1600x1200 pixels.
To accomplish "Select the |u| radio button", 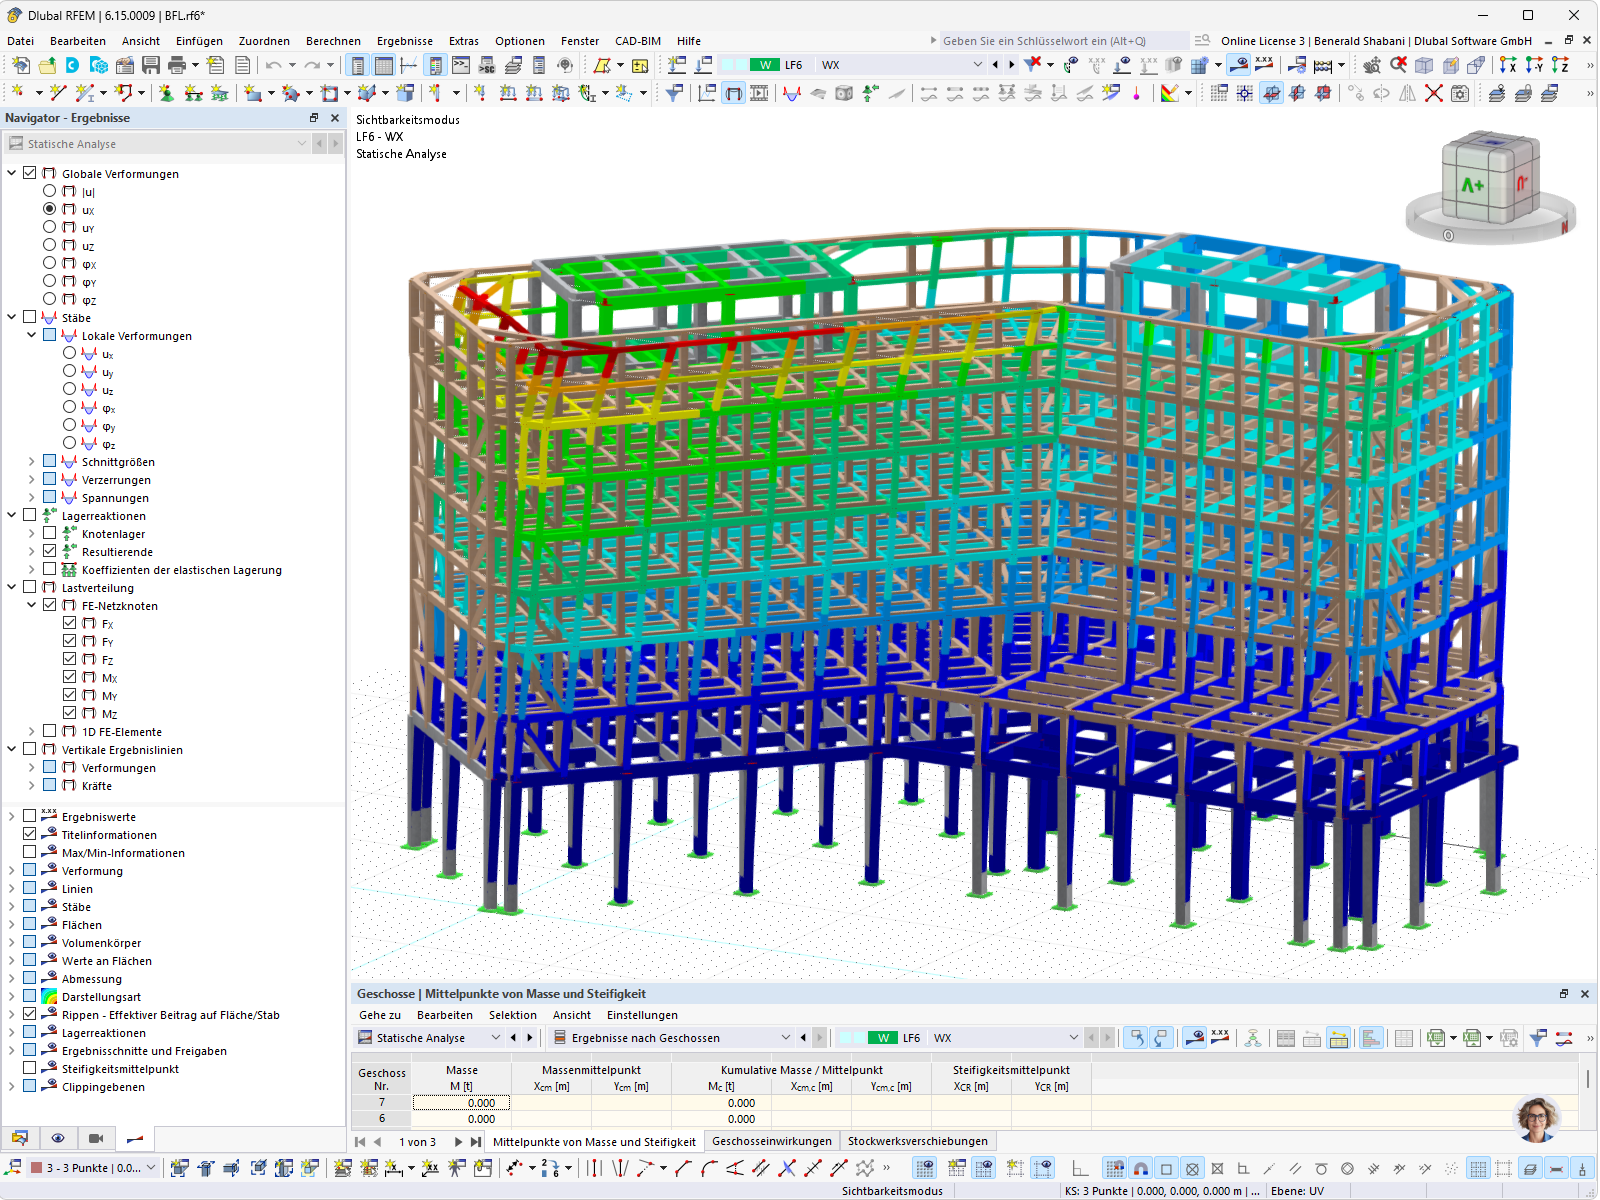I will tap(49, 191).
